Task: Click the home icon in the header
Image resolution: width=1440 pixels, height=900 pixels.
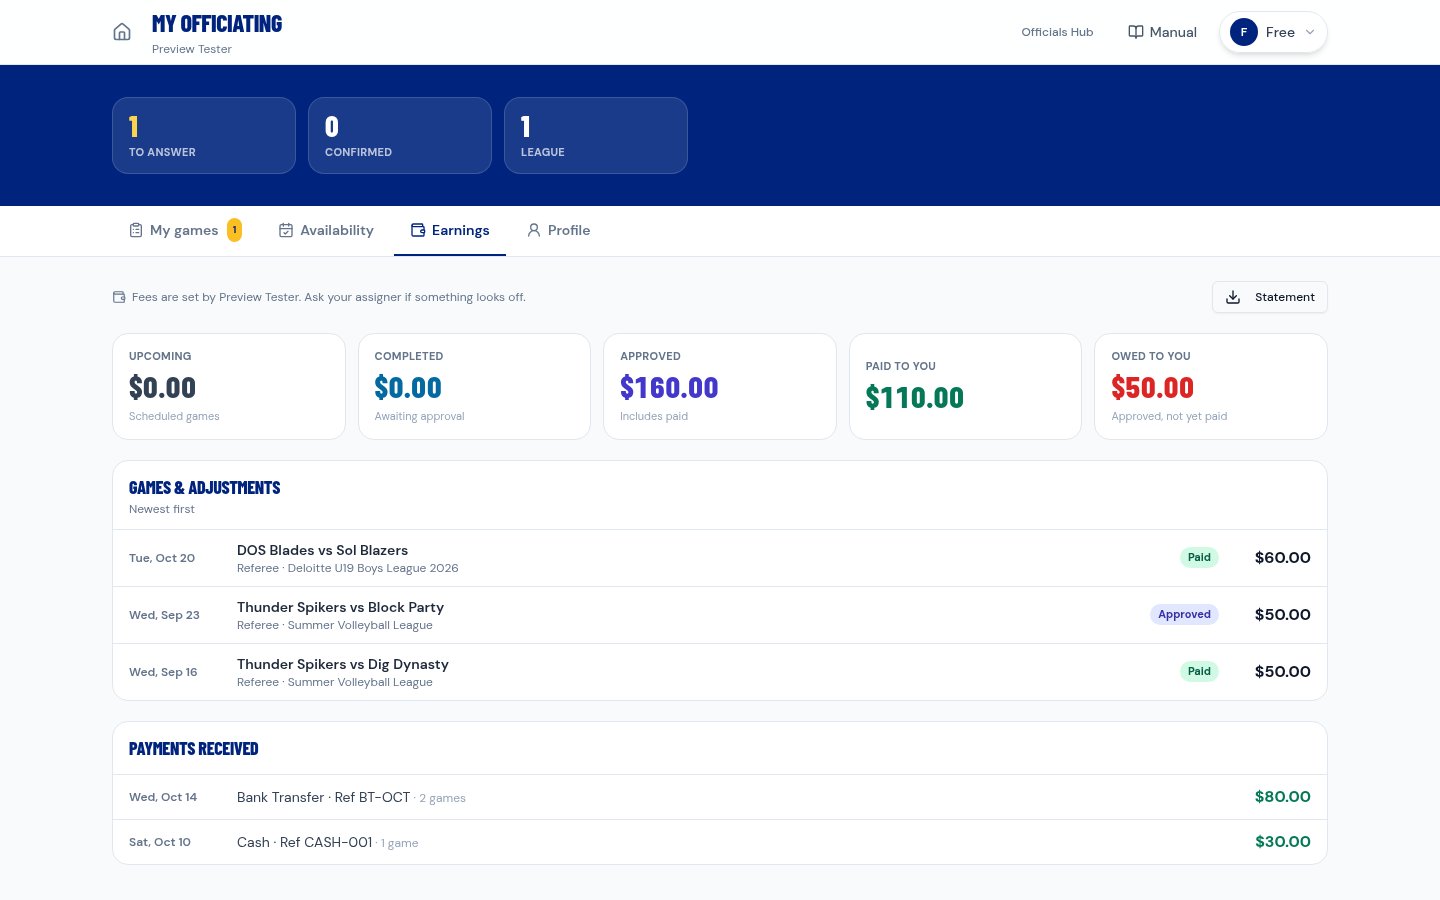Action: point(122,32)
